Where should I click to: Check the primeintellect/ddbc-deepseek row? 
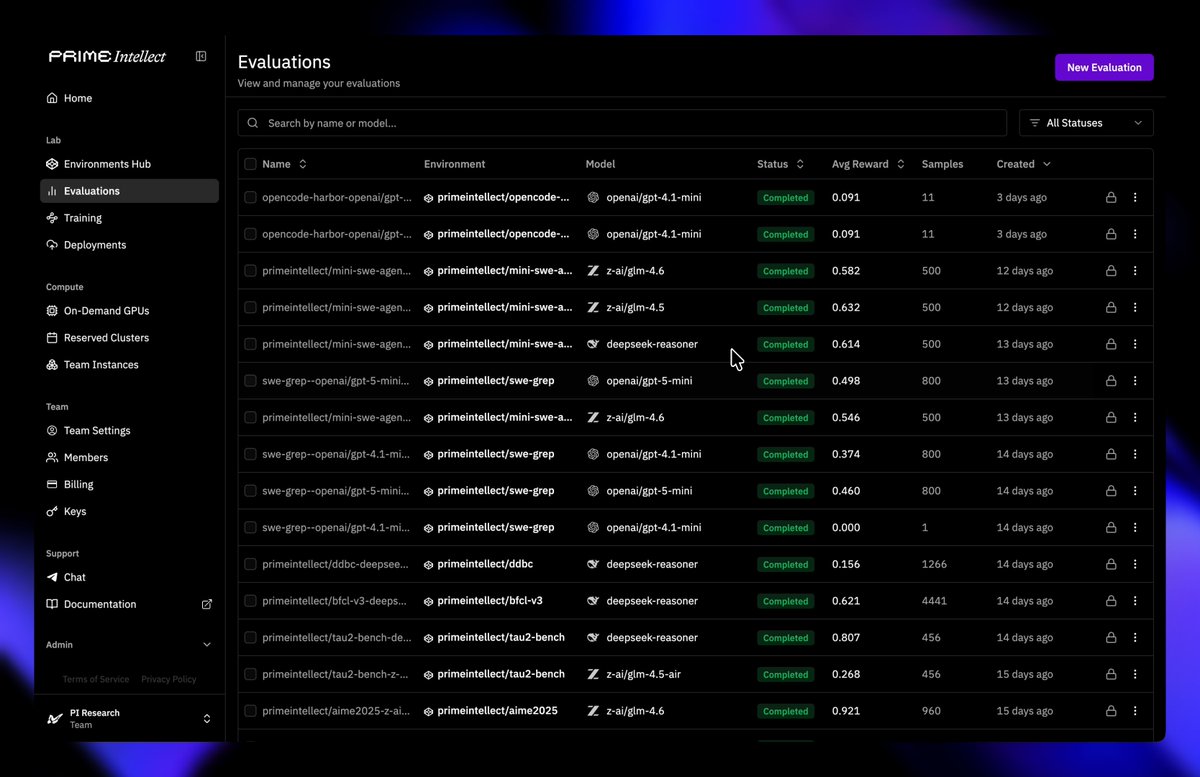[x=250, y=564]
